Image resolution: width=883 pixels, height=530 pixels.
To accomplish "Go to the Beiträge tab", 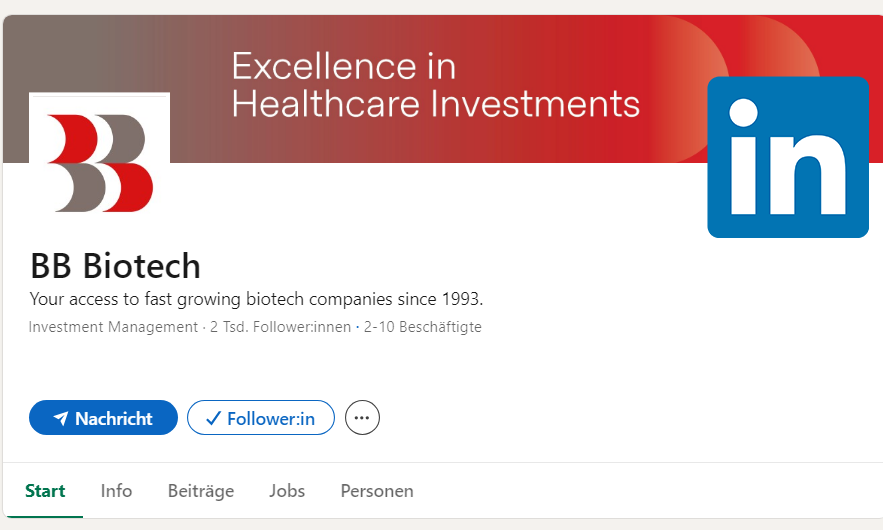I will (200, 491).
